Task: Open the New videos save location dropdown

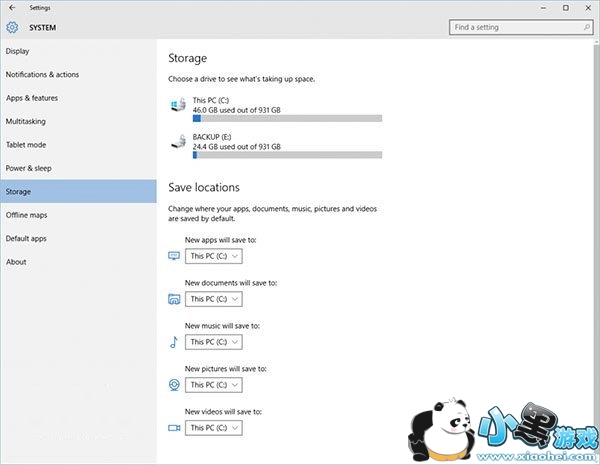Action: coord(214,427)
